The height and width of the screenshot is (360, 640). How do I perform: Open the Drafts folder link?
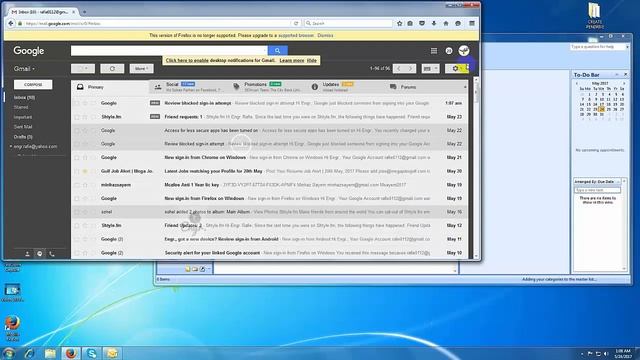click(23, 137)
